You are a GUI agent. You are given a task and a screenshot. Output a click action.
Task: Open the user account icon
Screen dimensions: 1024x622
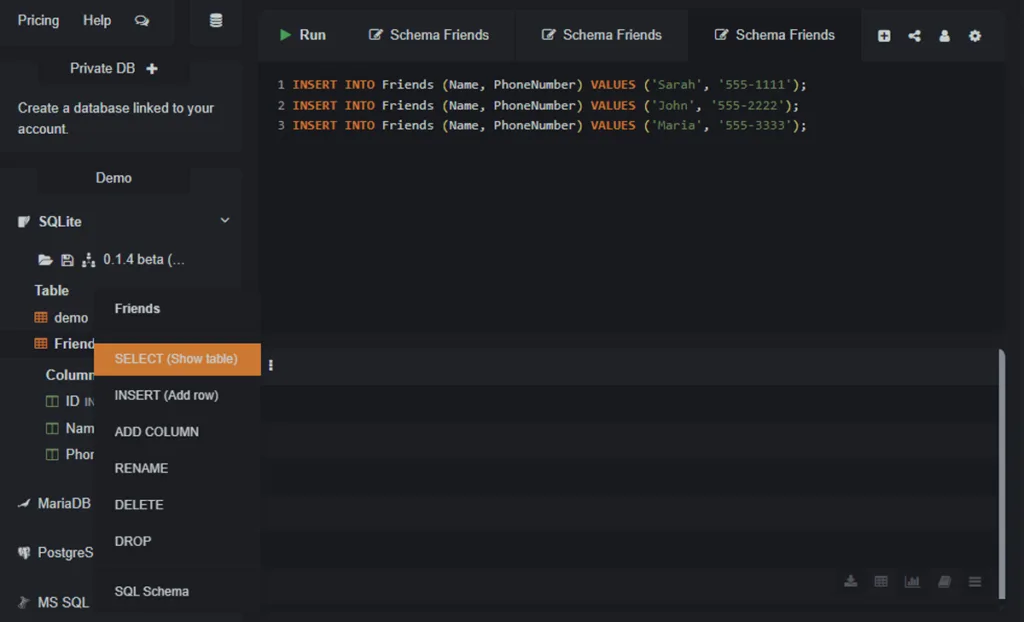click(944, 36)
